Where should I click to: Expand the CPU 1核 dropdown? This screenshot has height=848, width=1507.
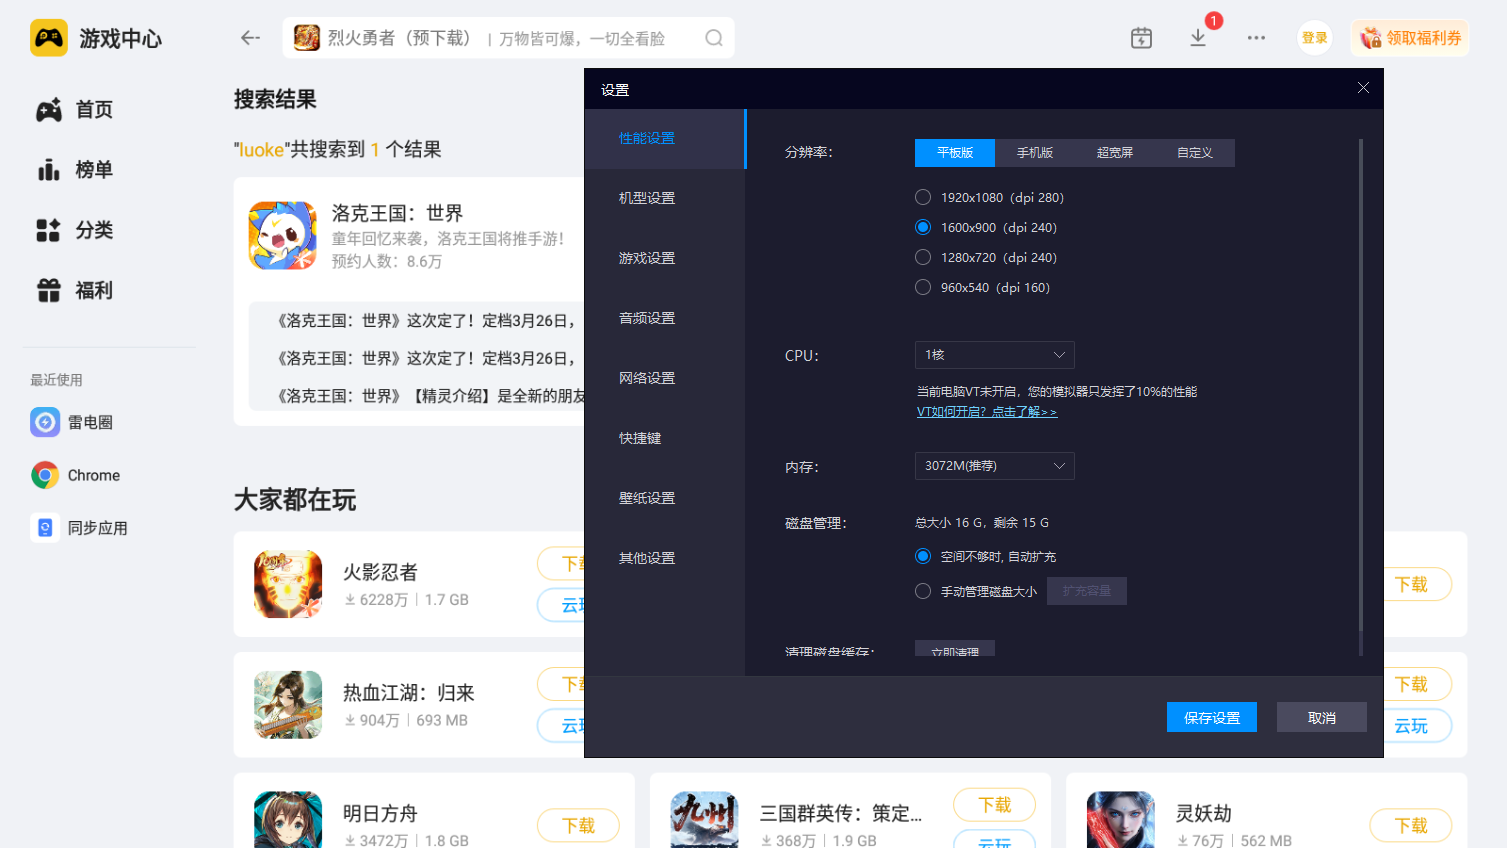click(995, 355)
